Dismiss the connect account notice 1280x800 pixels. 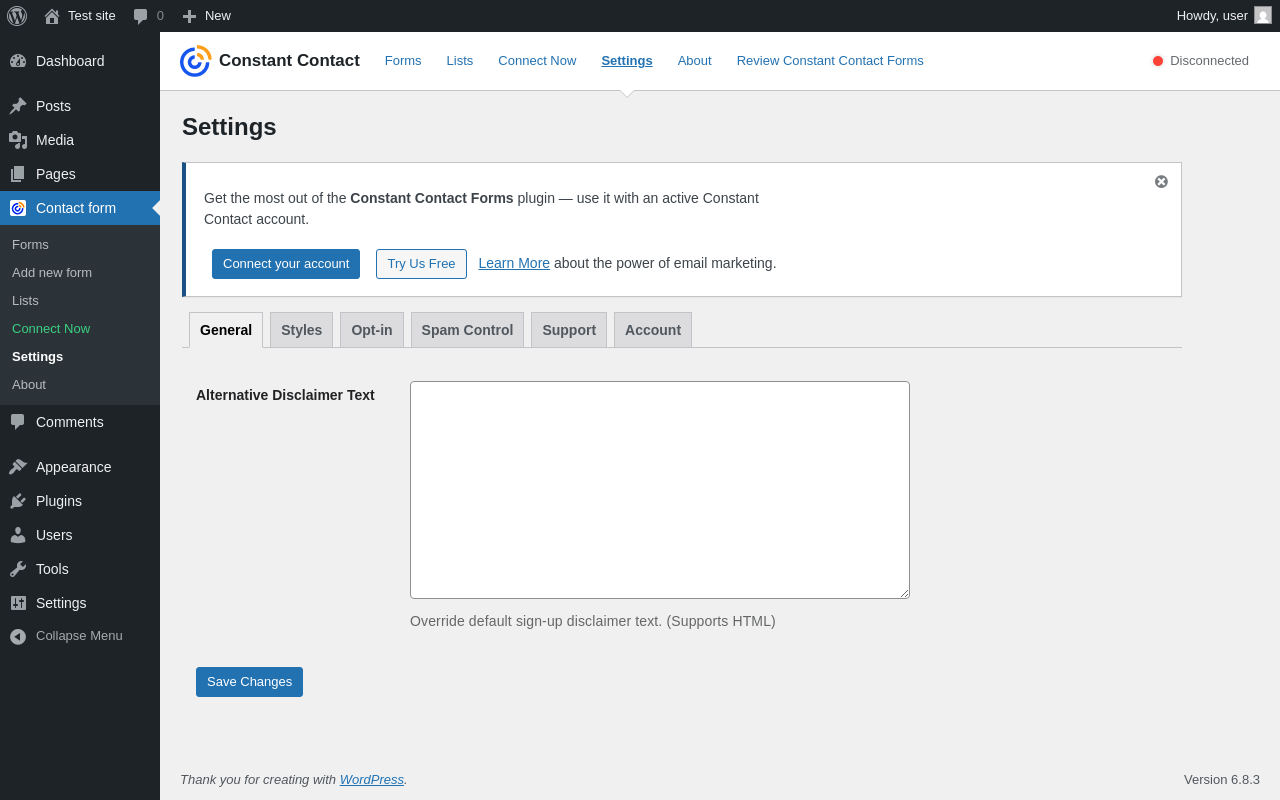tap(1161, 182)
